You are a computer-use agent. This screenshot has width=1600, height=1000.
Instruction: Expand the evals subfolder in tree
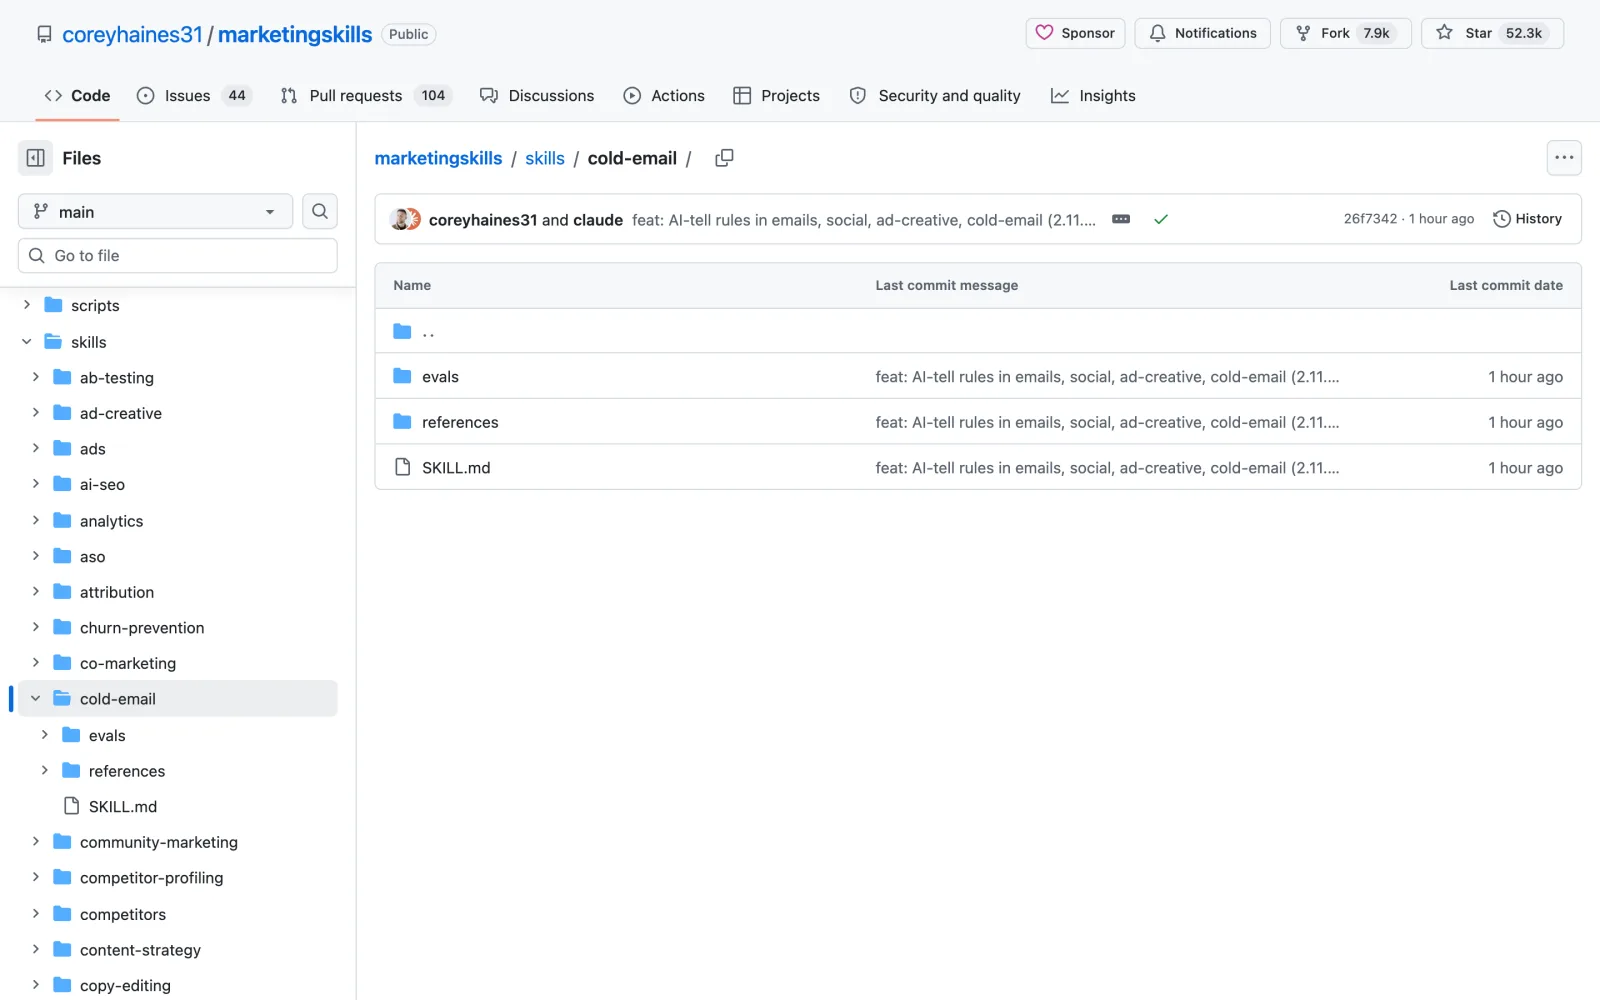click(45, 734)
